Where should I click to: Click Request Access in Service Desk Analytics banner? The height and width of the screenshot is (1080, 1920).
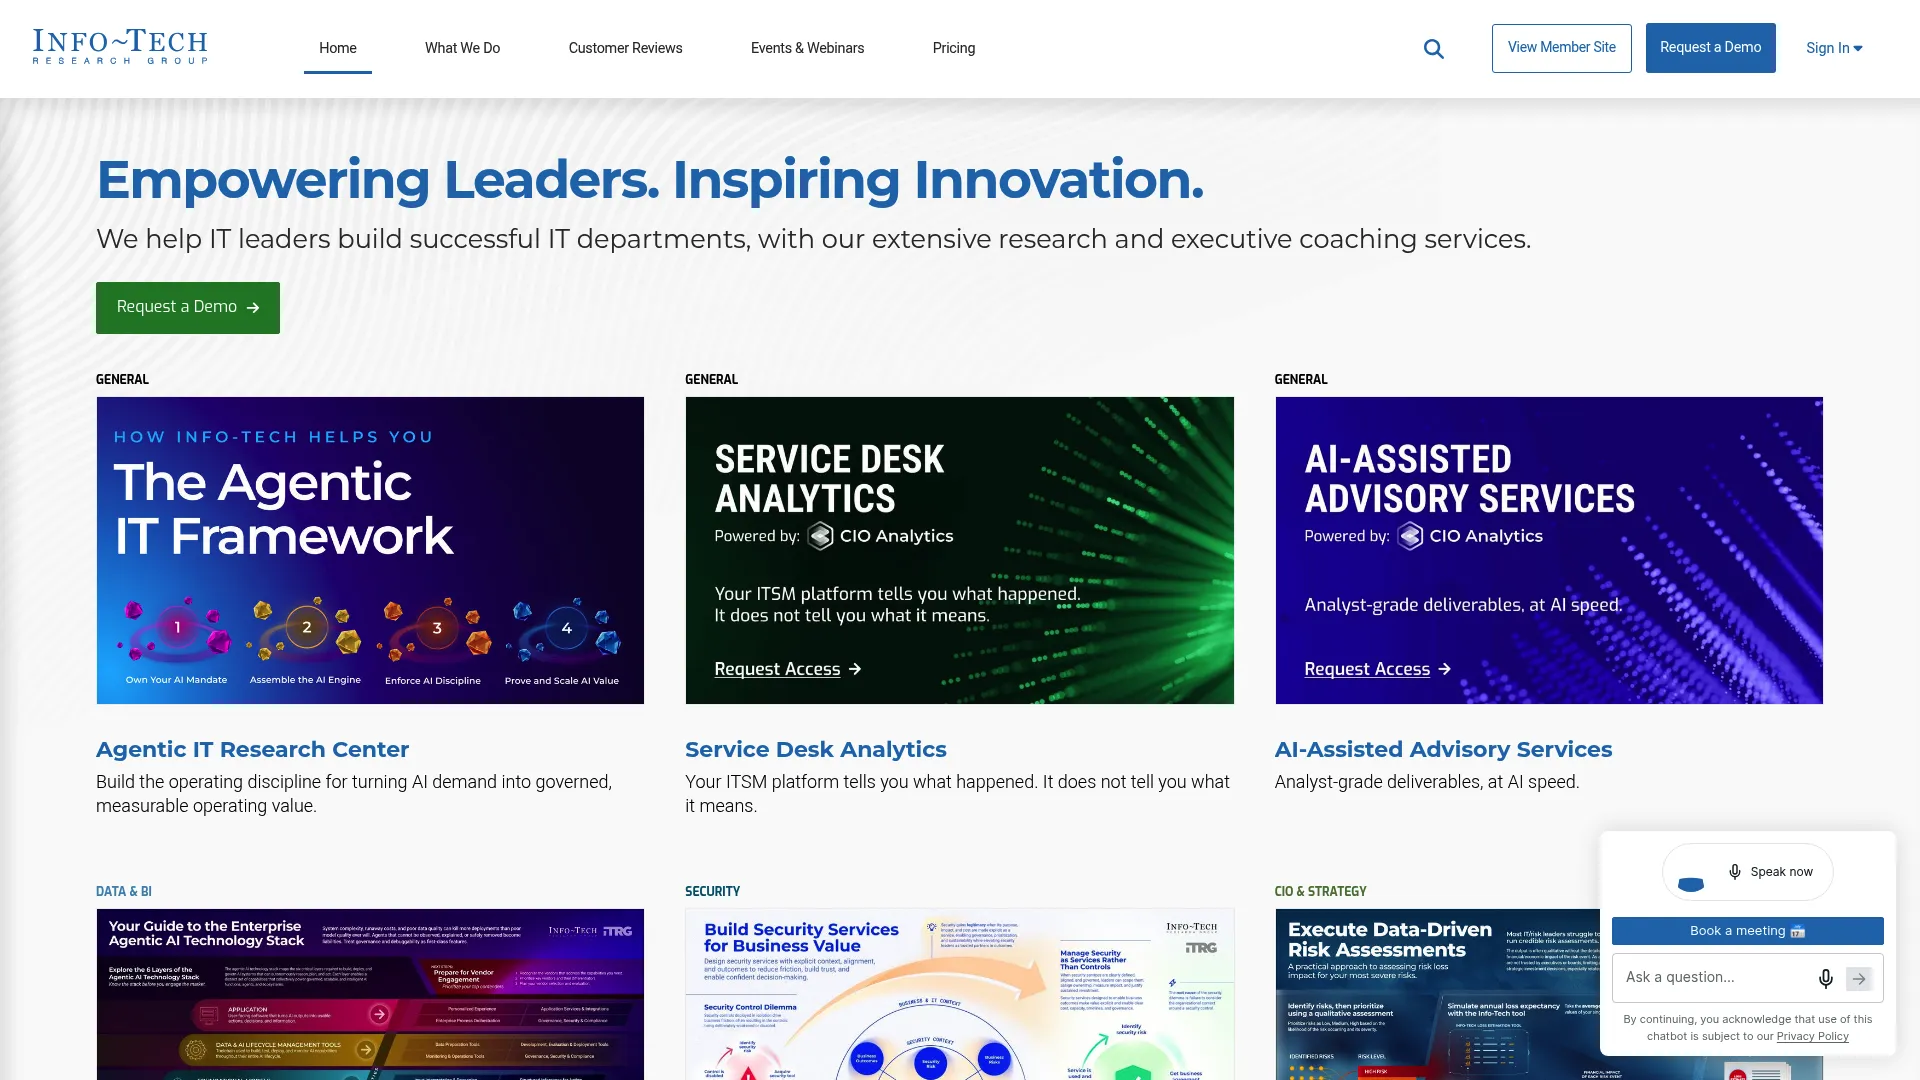pyautogui.click(x=788, y=669)
